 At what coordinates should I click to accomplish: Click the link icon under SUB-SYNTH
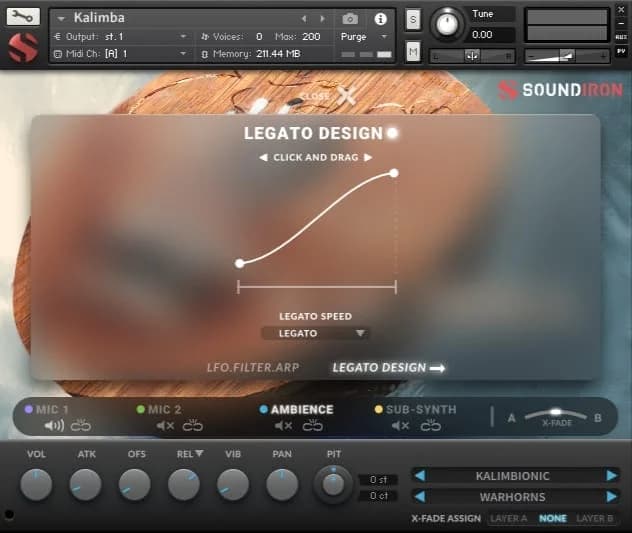coord(430,426)
